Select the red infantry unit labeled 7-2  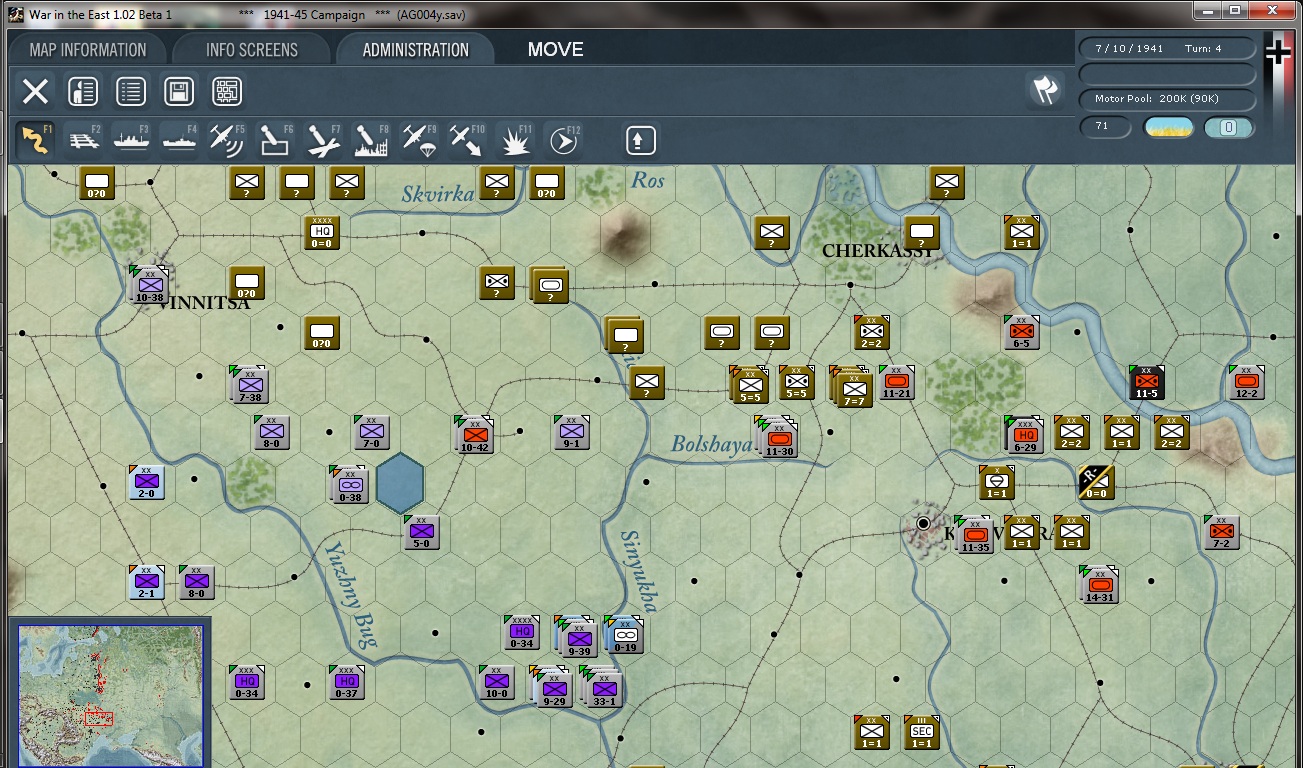(1221, 532)
